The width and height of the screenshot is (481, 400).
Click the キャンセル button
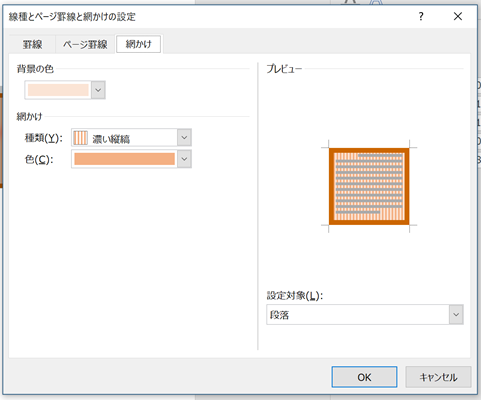pyautogui.click(x=438, y=377)
